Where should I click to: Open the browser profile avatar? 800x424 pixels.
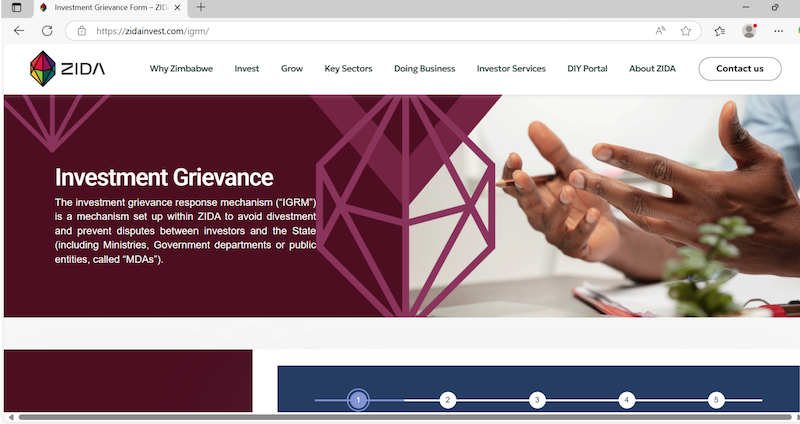[x=749, y=31]
